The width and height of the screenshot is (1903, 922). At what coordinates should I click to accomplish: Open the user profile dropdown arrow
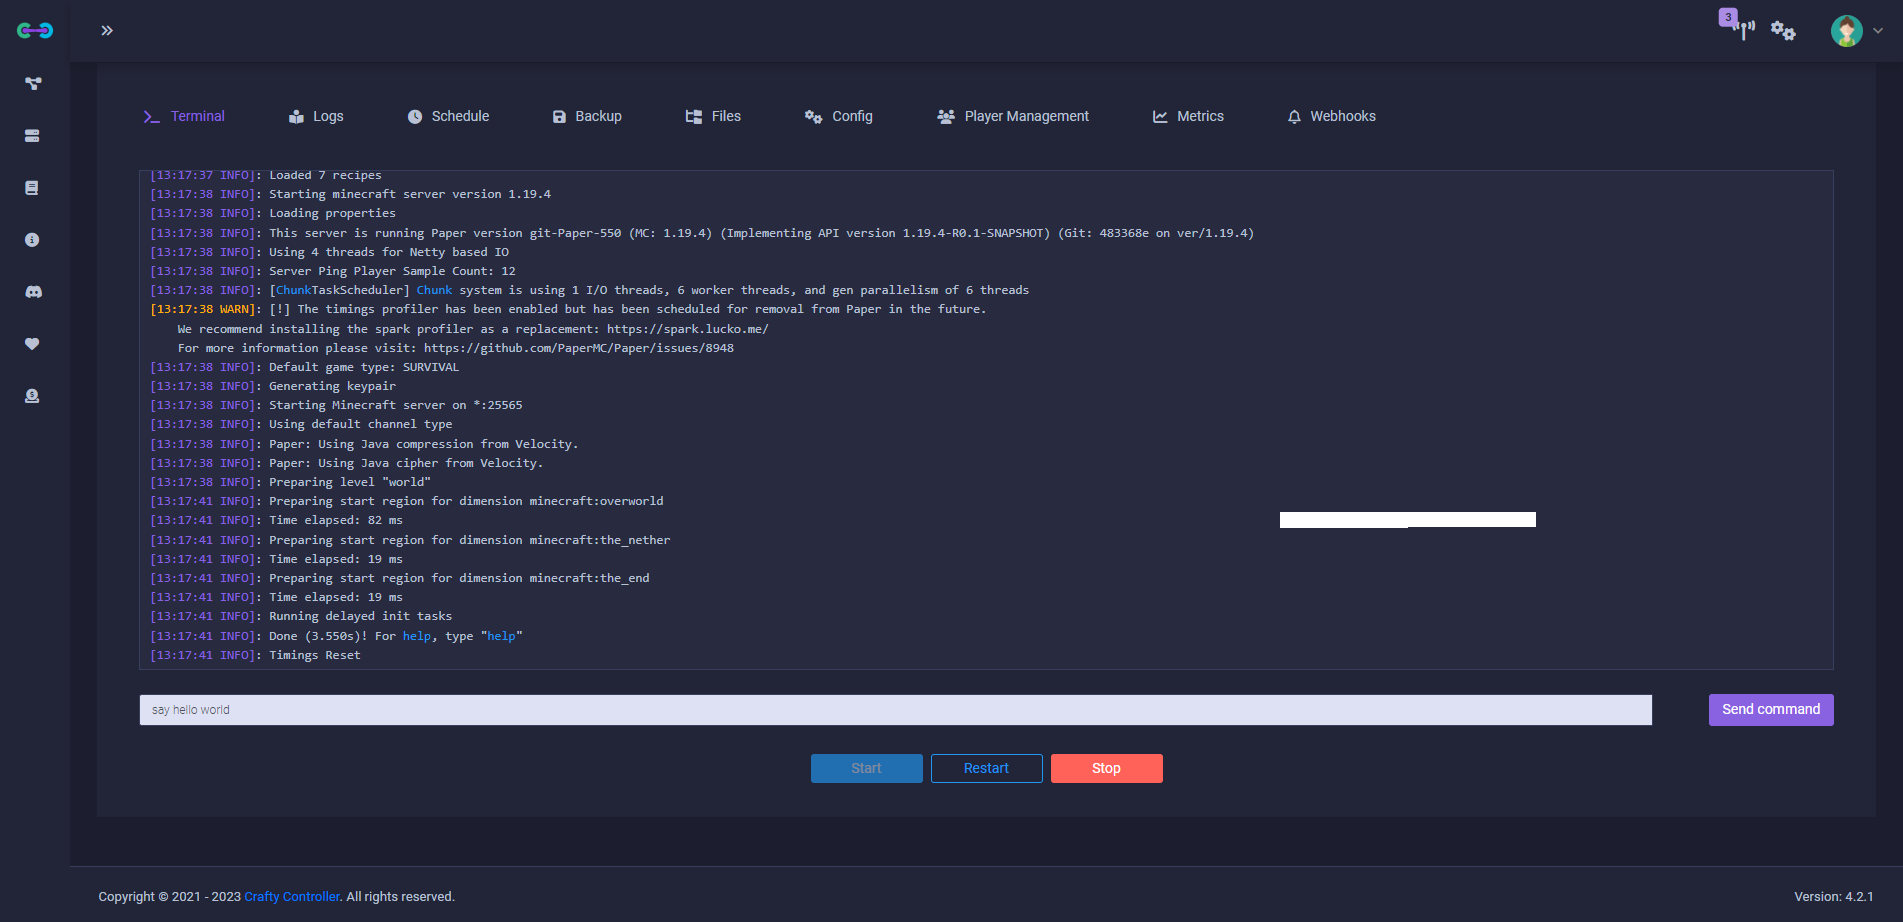[1878, 31]
